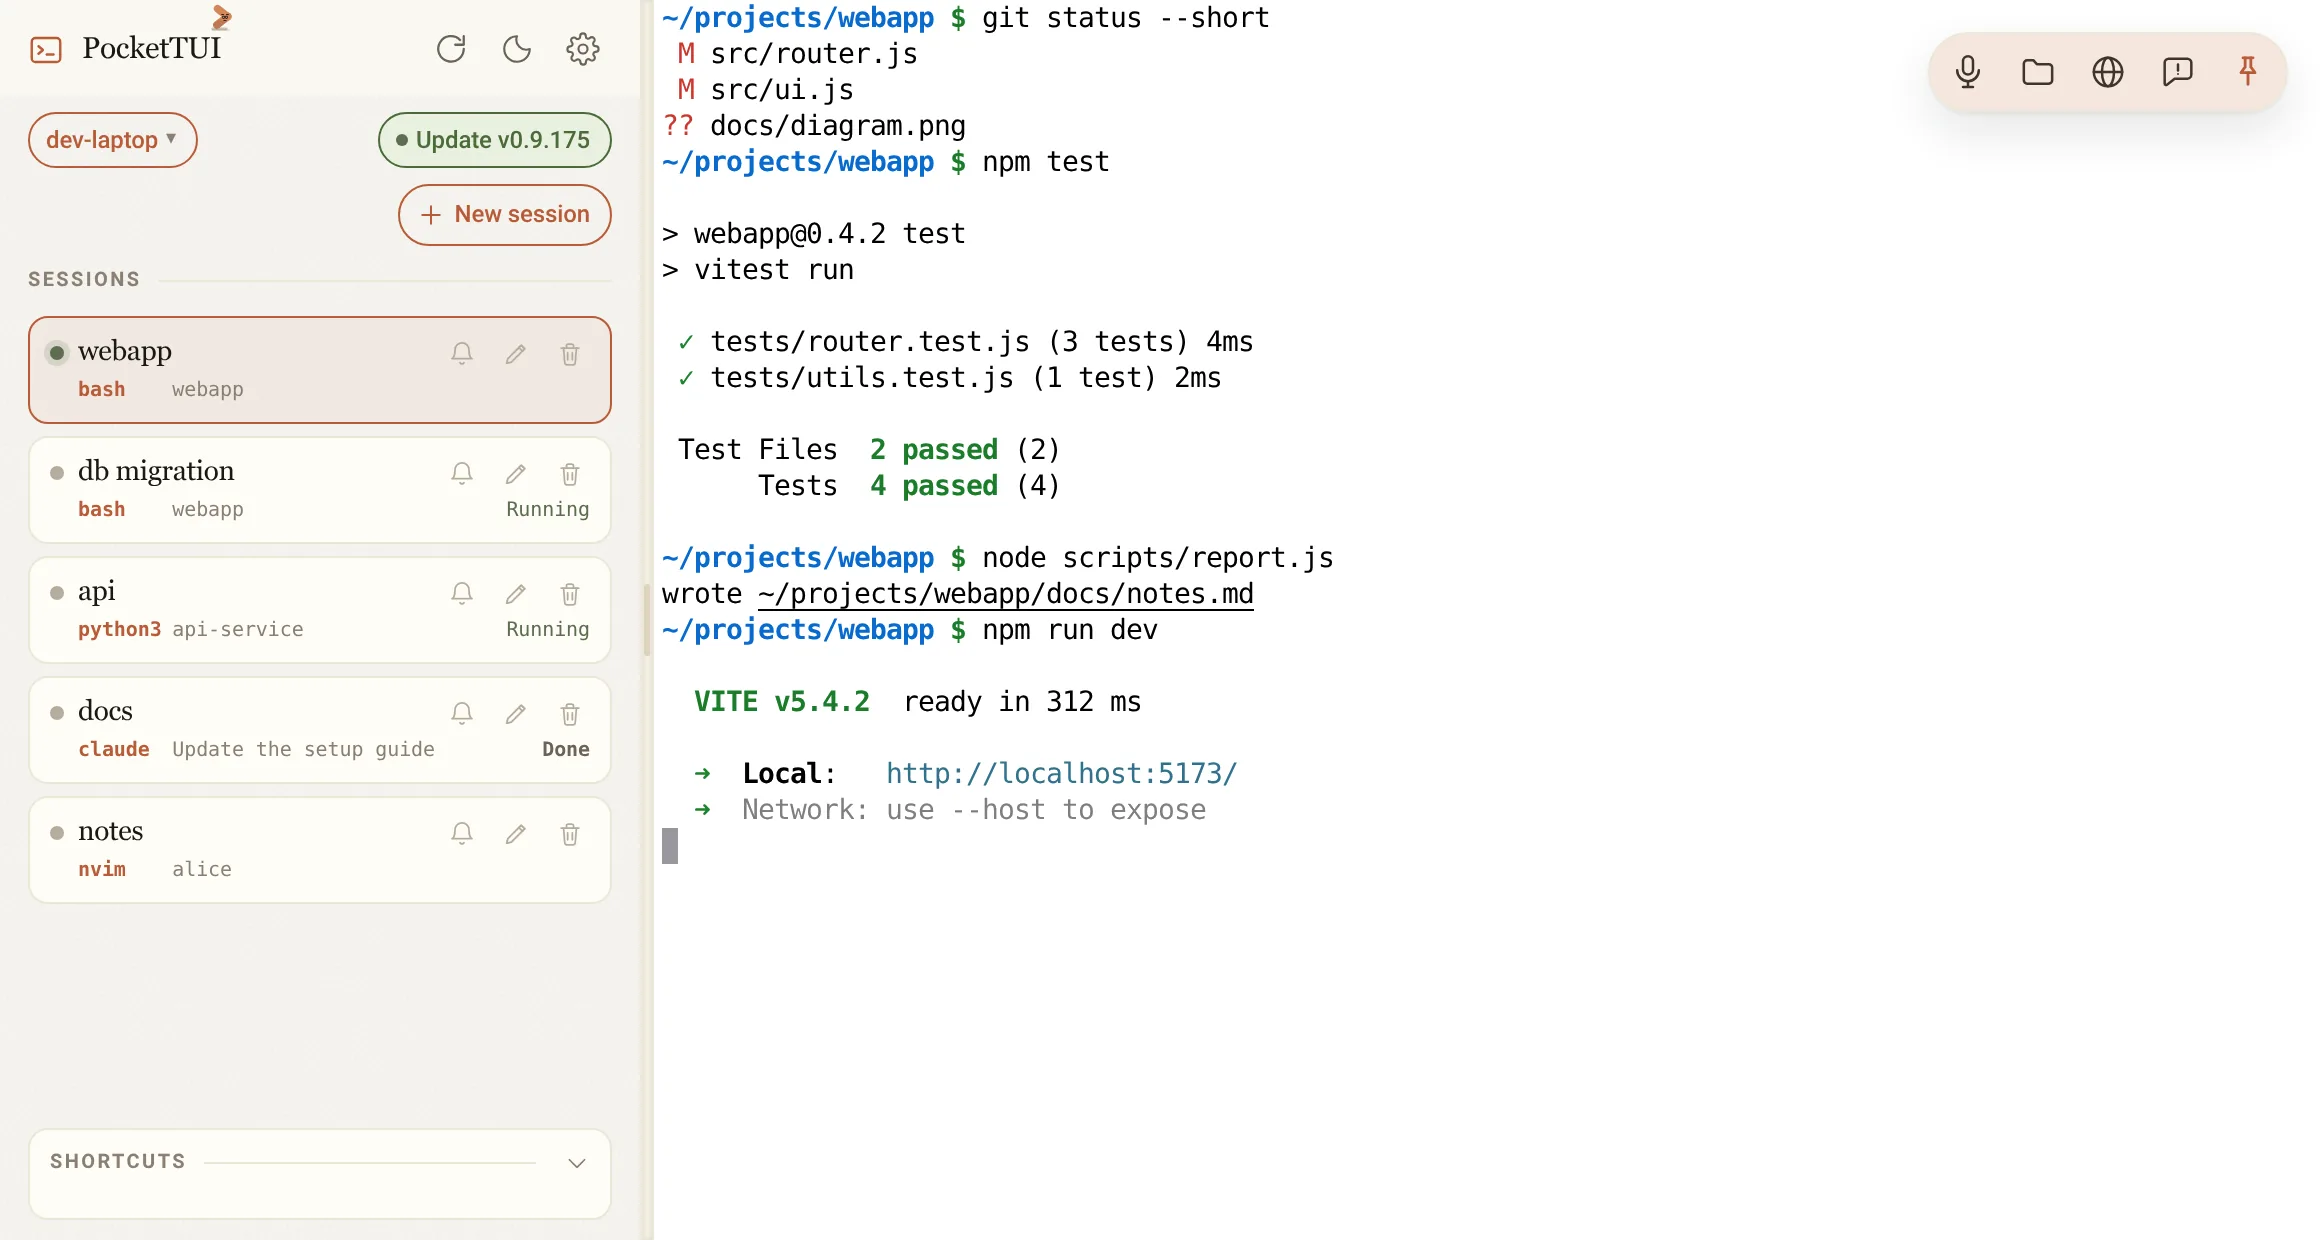This screenshot has width=2320, height=1240.
Task: Toggle notifications bell for docs session
Action: coord(462,714)
